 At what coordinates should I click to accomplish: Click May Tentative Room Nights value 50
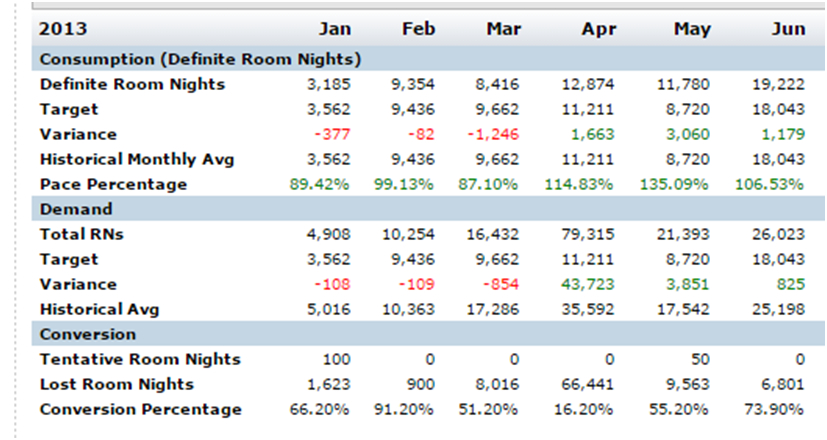(700, 359)
